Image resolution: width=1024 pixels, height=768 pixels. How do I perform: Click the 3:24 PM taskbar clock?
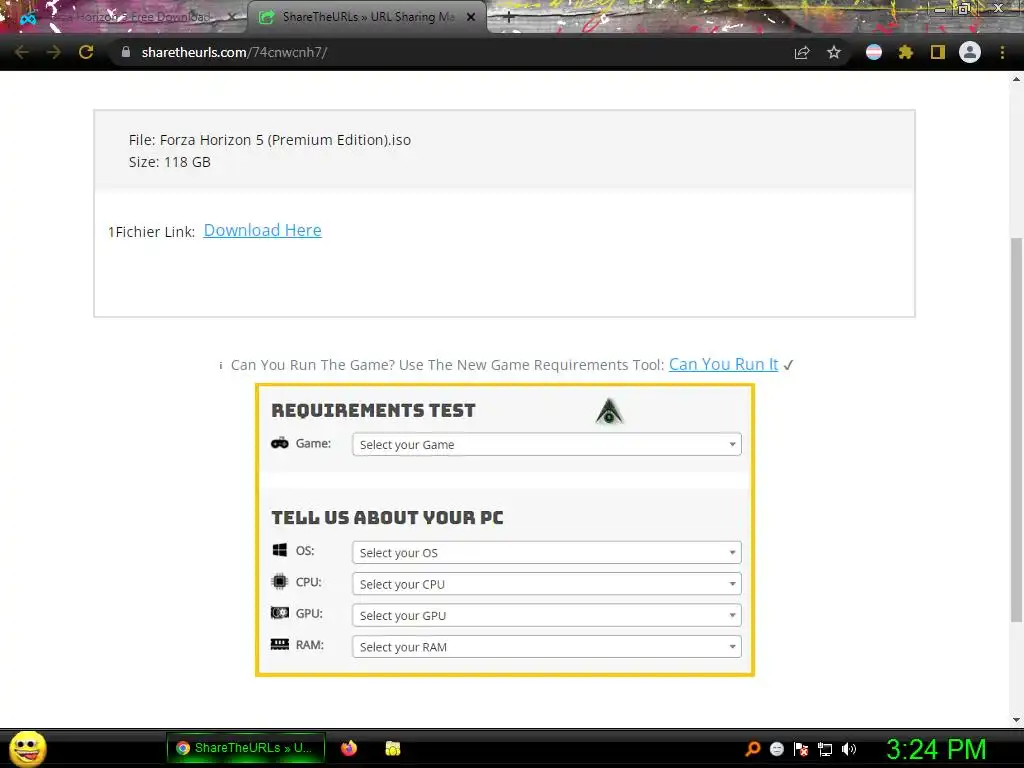pos(936,749)
